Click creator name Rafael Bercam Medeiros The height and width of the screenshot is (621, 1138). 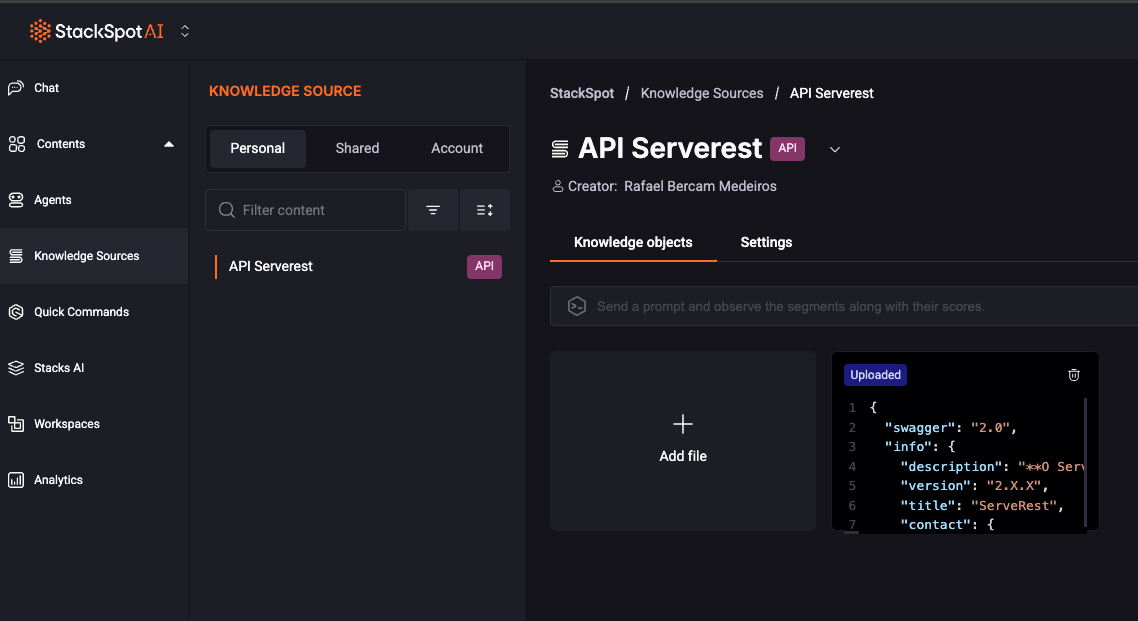tap(700, 186)
